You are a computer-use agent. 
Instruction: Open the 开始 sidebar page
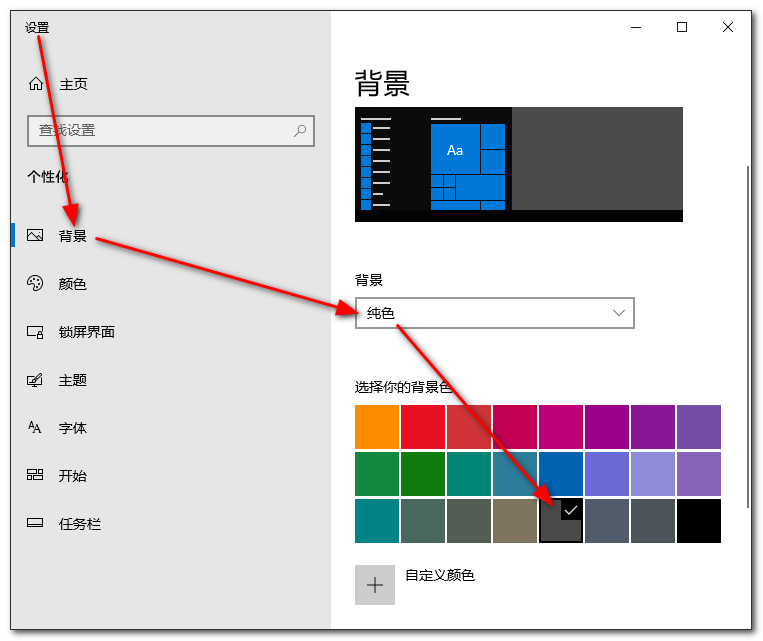[73, 476]
